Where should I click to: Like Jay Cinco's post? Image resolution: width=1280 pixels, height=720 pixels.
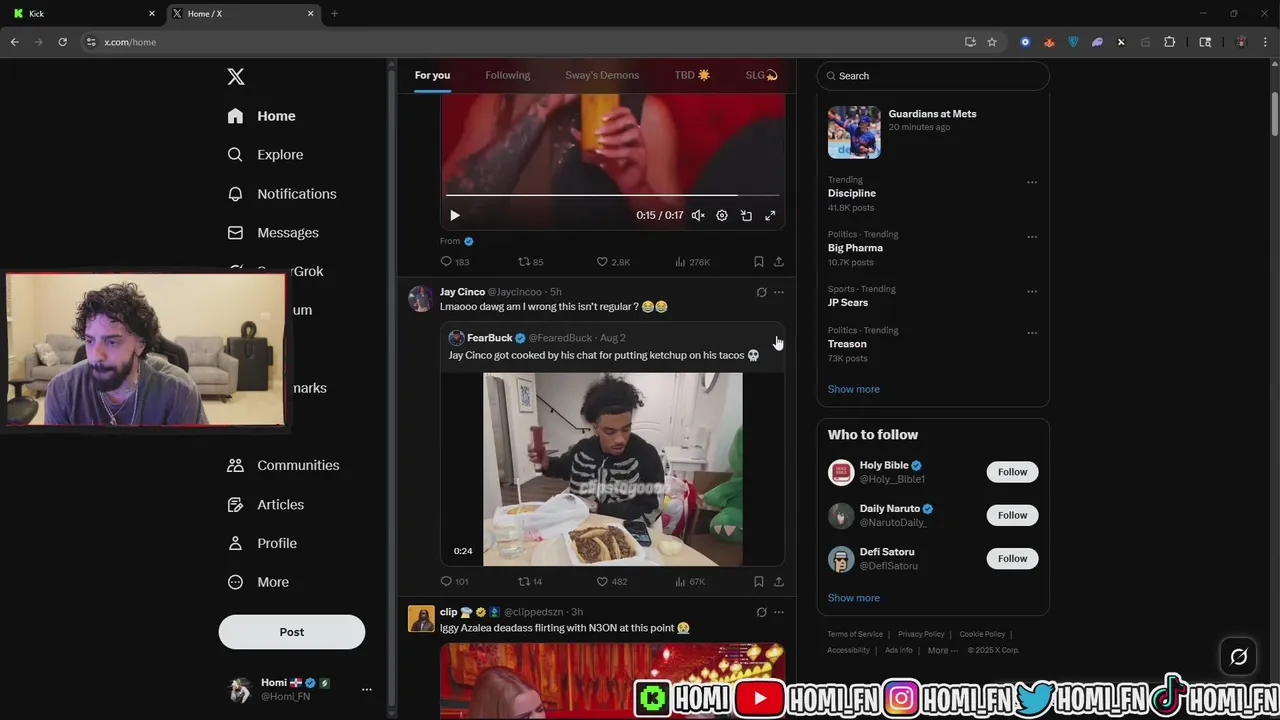coord(612,581)
